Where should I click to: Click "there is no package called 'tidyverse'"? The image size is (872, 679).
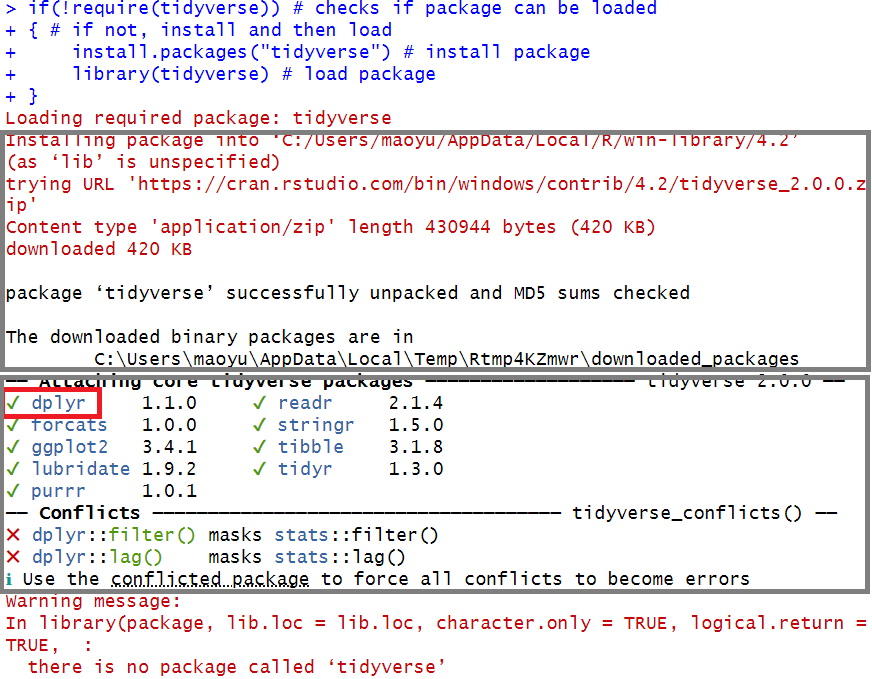click(236, 667)
